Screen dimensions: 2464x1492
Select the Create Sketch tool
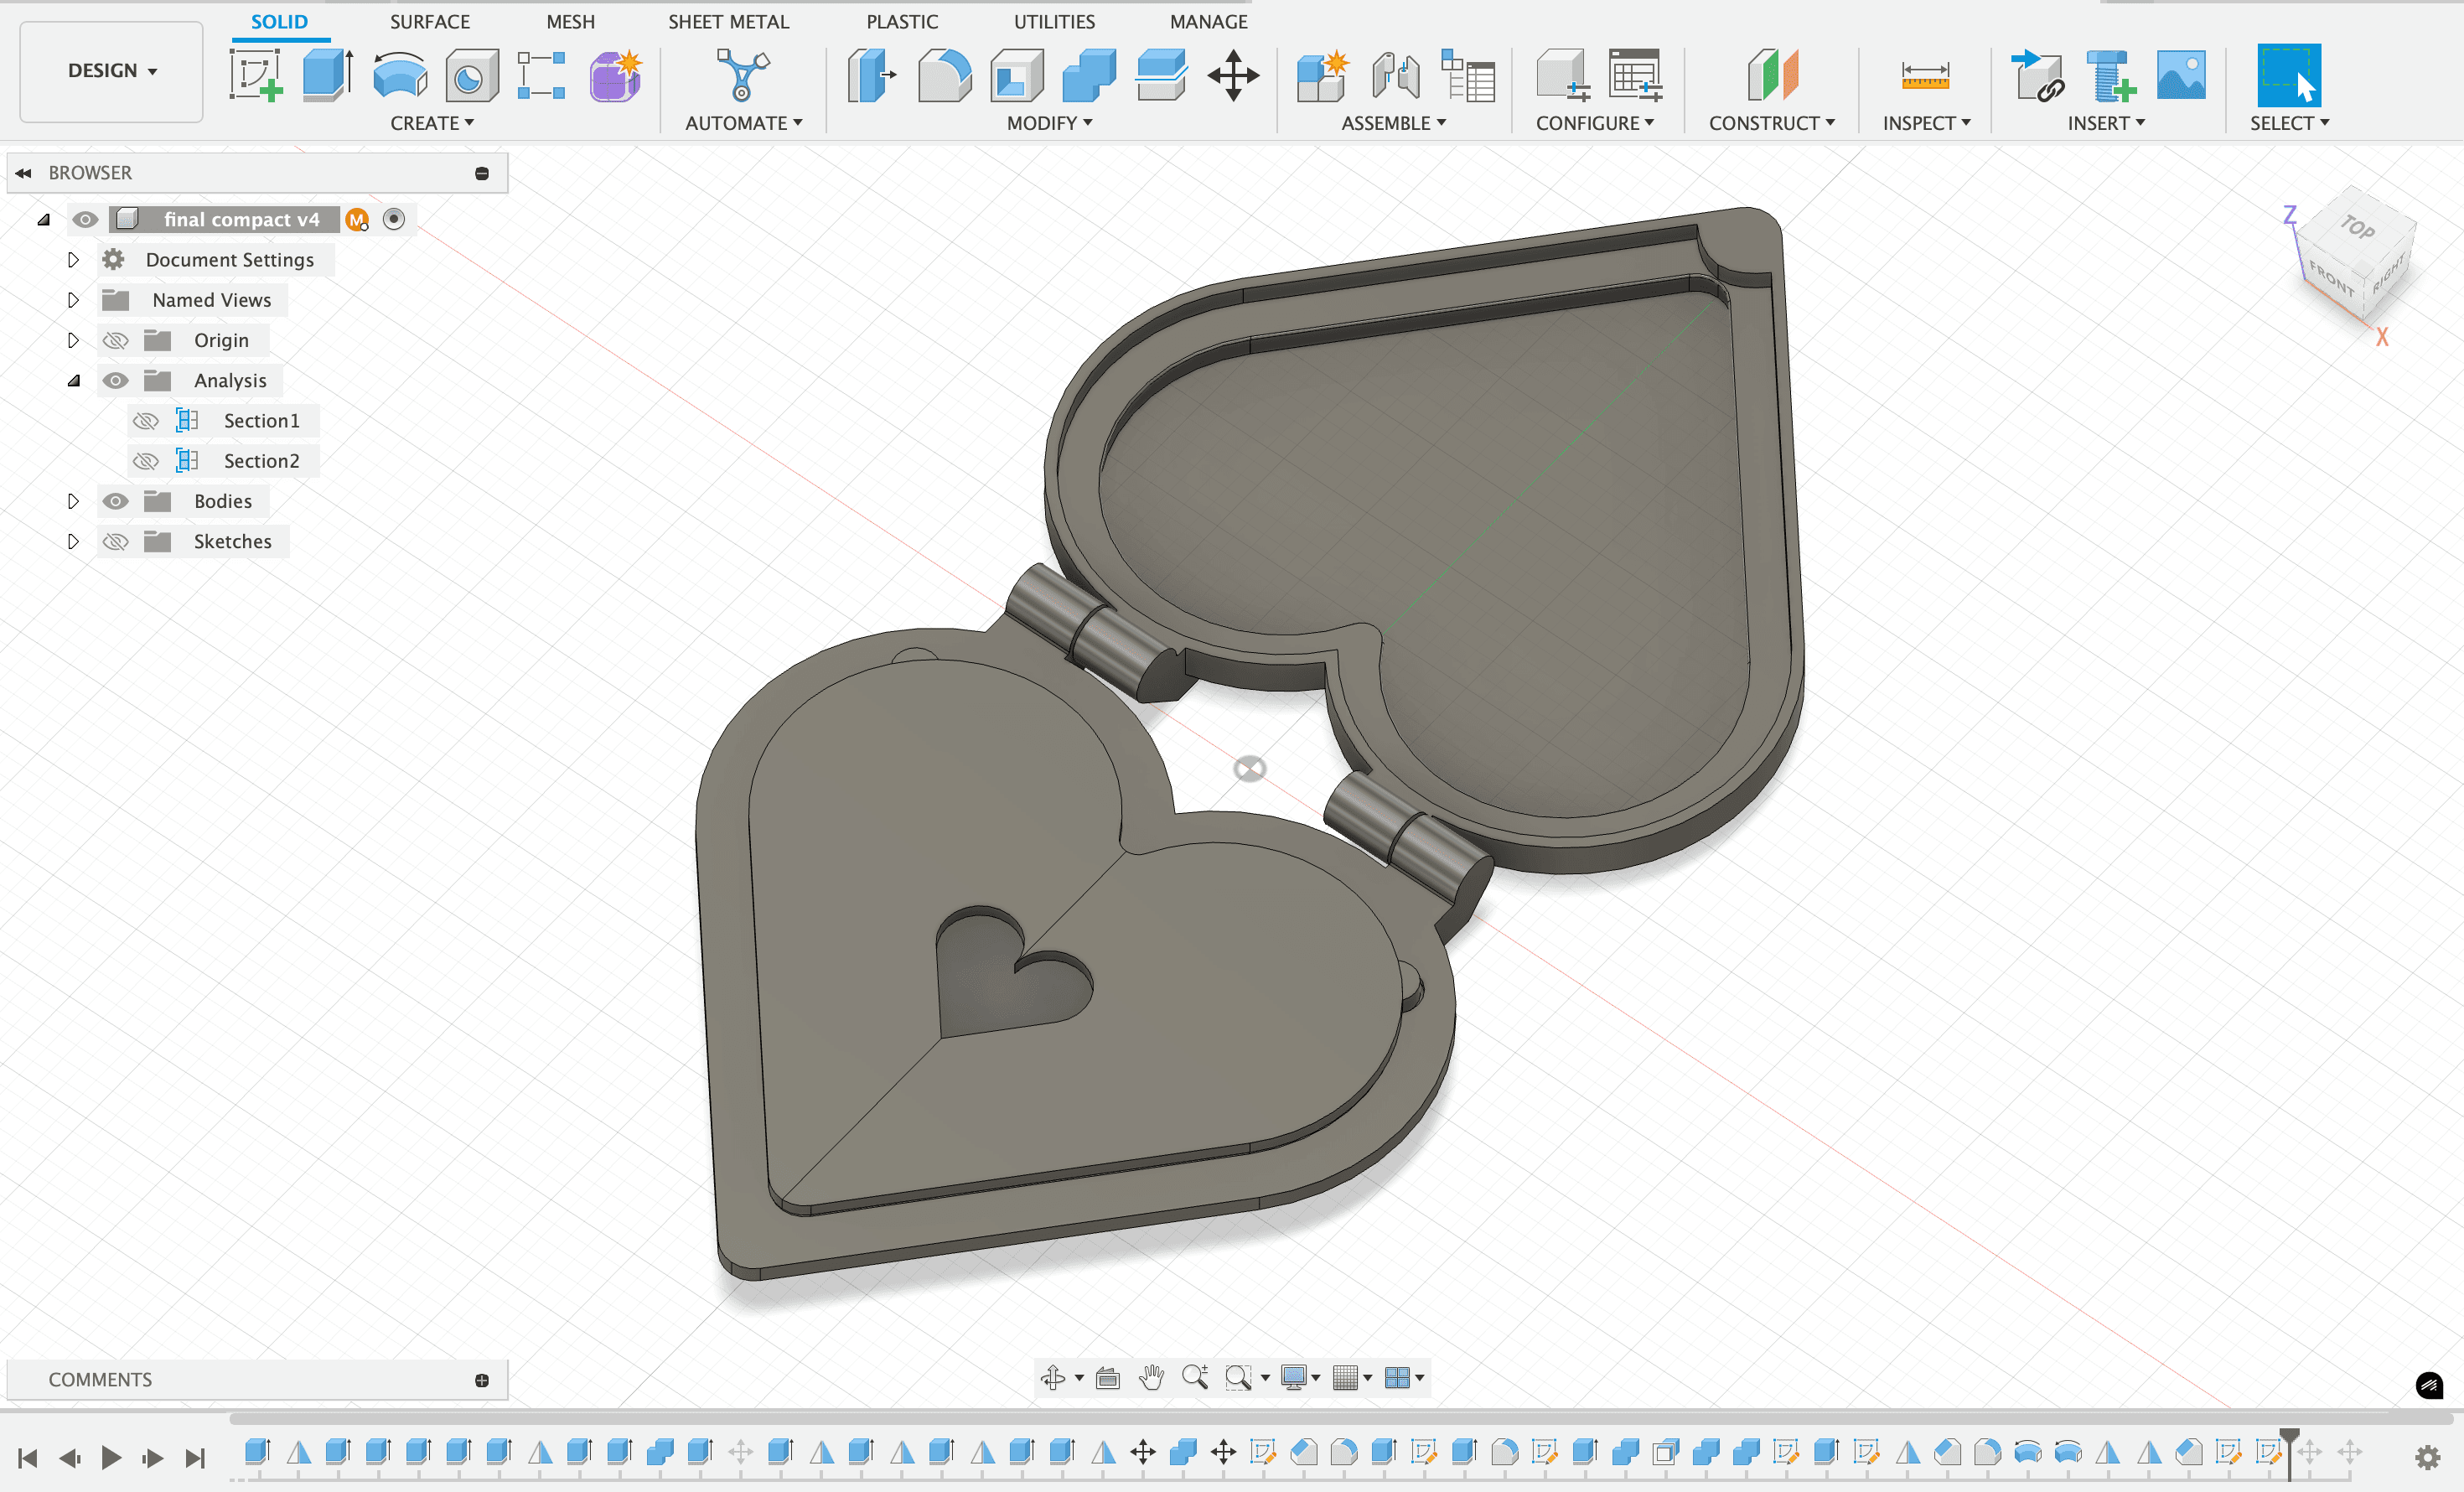click(254, 76)
